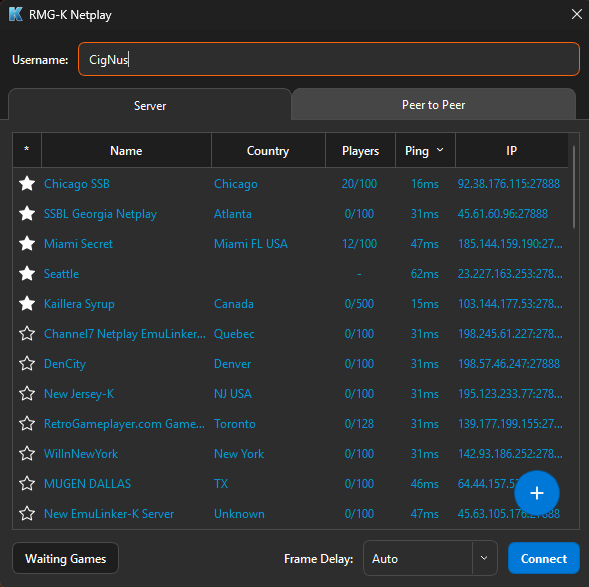Toggle the Kaillera Syrup favorite star
Screen dimensions: 589x587
pos(27,303)
